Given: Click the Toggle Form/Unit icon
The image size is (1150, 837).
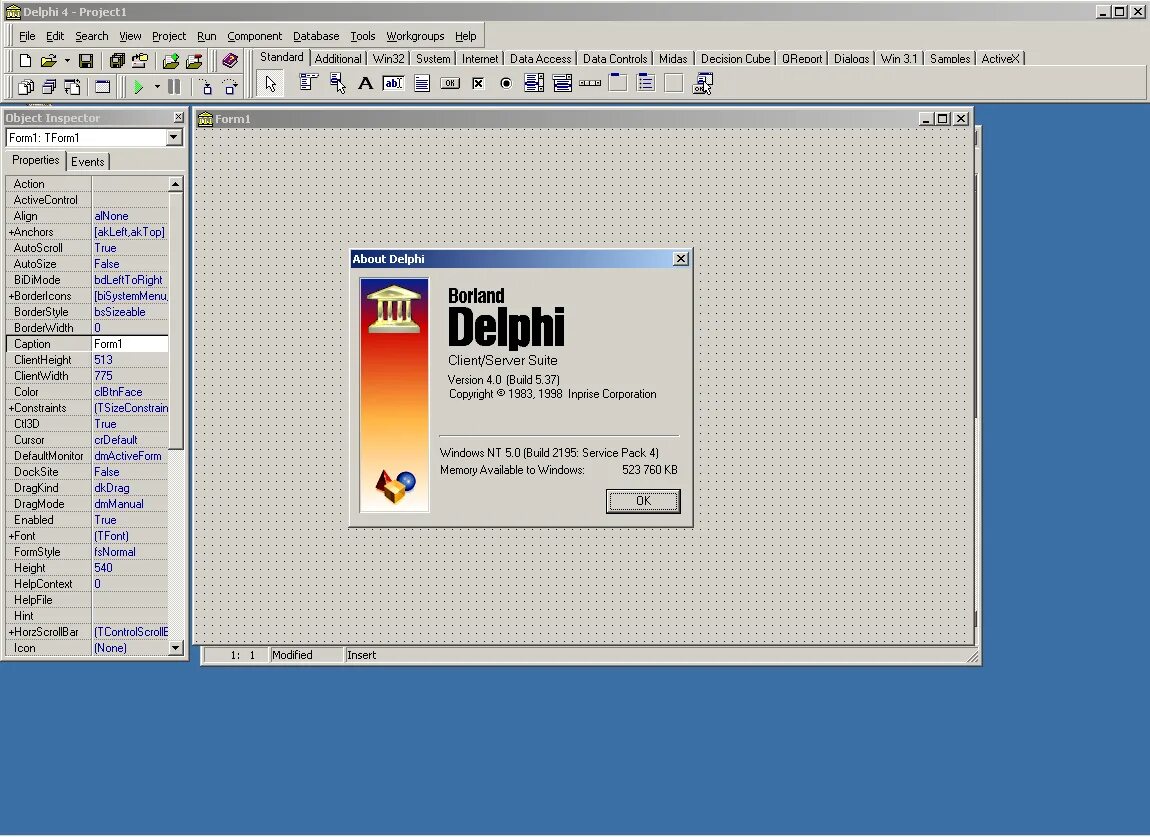Looking at the screenshot, I should [x=72, y=87].
